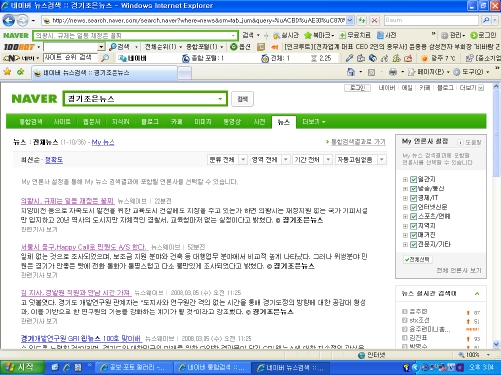Click the show desktop quick launch icon

pos(78,367)
